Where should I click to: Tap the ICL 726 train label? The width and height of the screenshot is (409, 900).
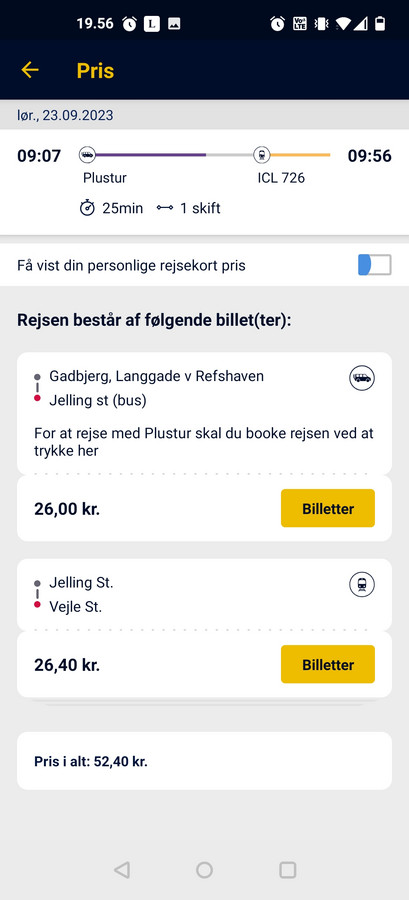click(x=281, y=178)
